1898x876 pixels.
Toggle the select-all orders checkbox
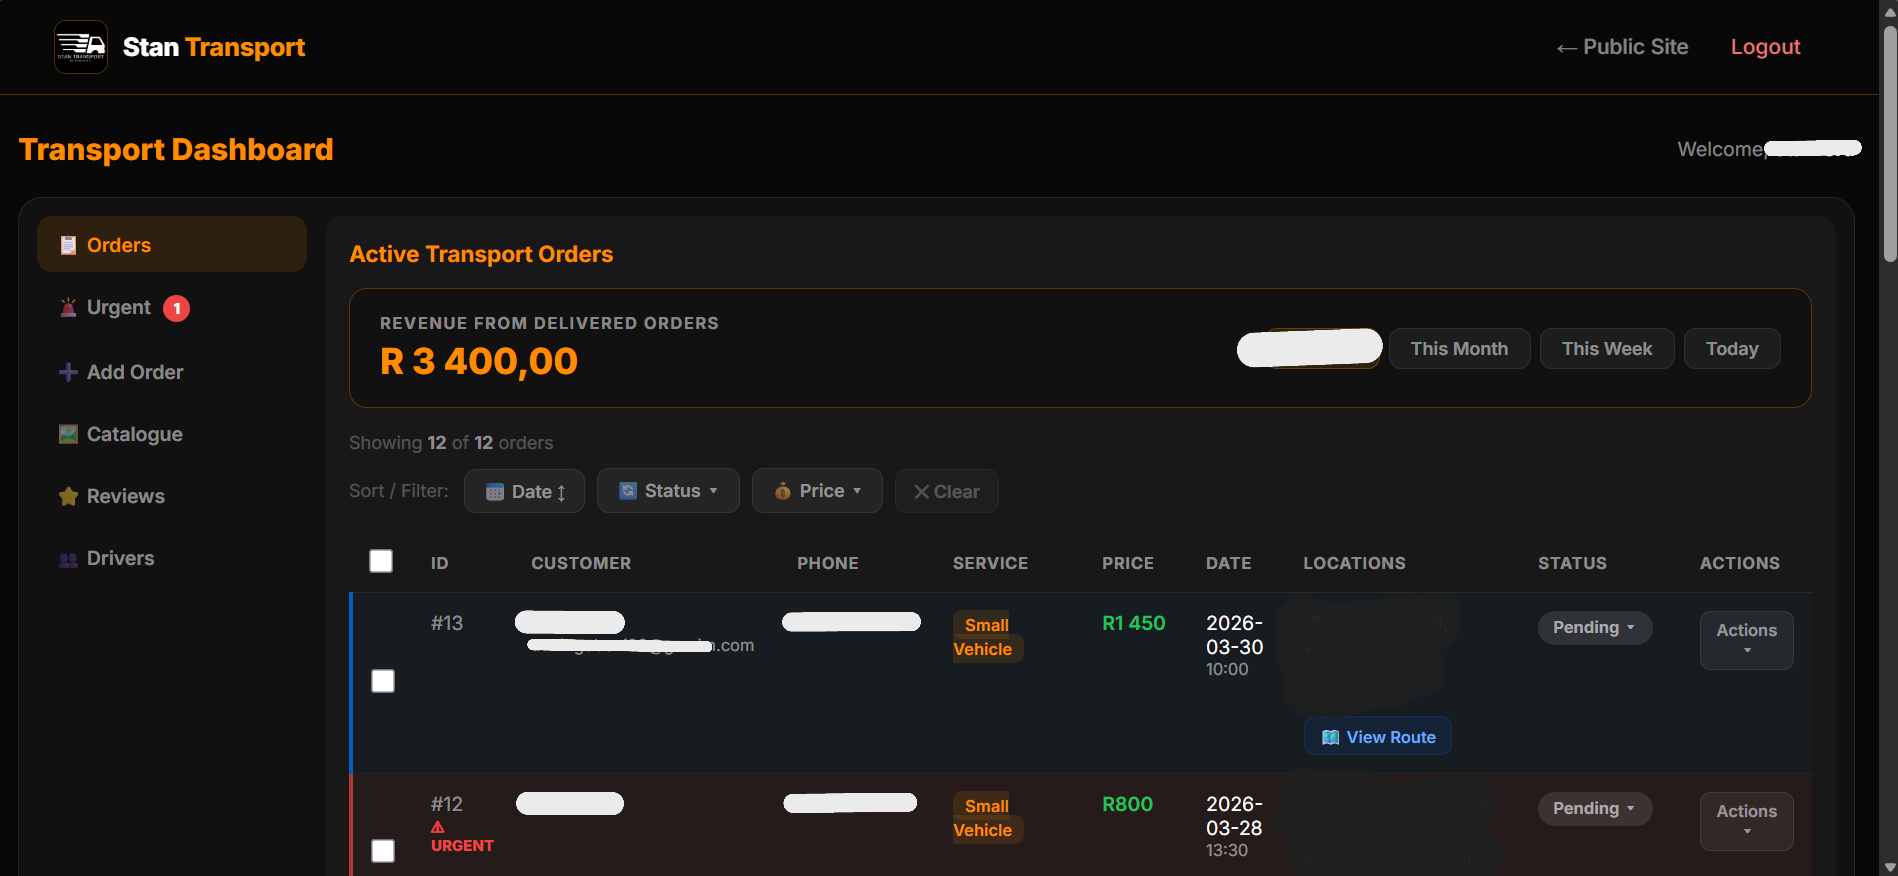coord(381,561)
